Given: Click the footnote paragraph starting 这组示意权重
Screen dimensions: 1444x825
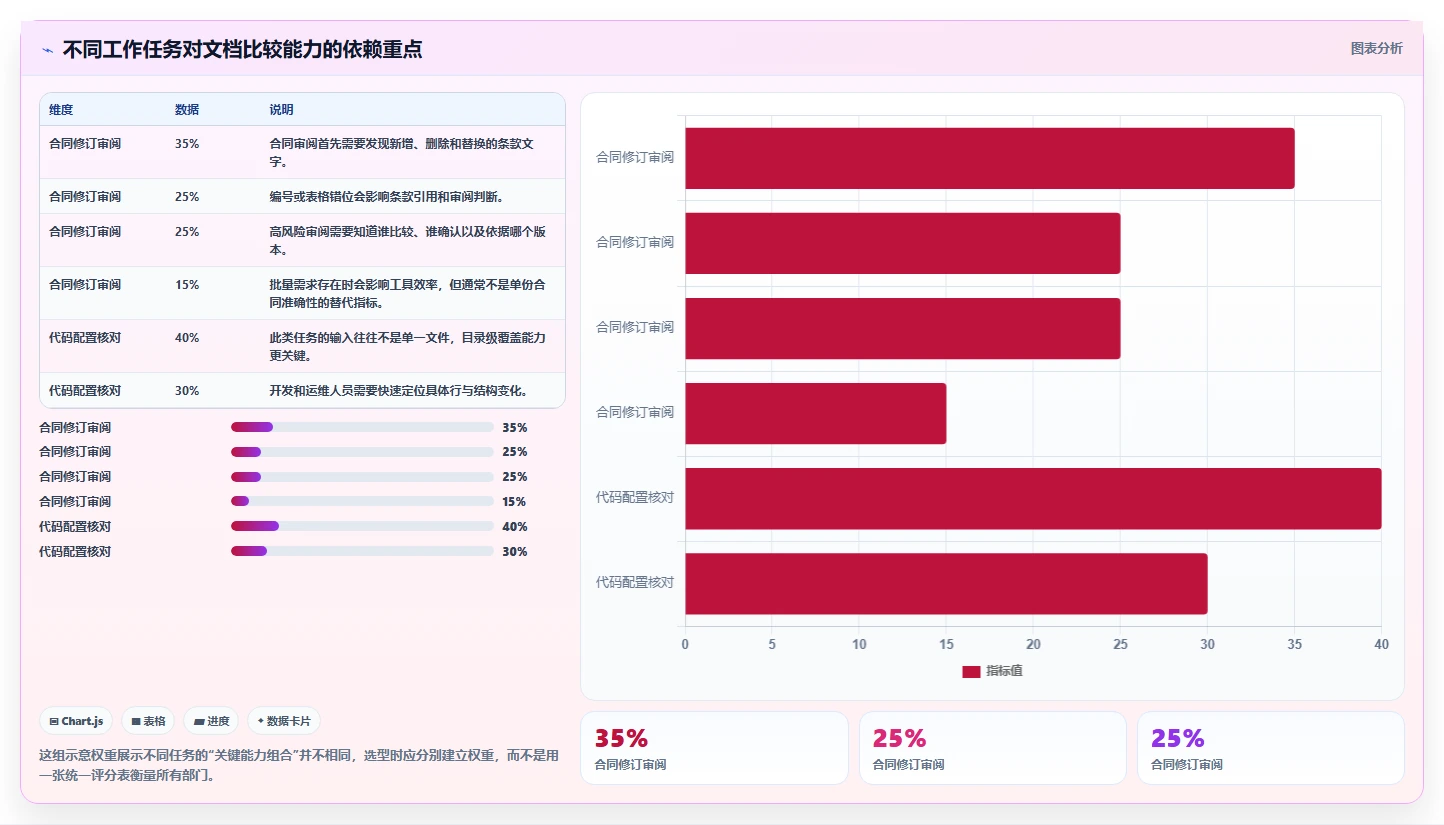Looking at the screenshot, I should (299, 765).
